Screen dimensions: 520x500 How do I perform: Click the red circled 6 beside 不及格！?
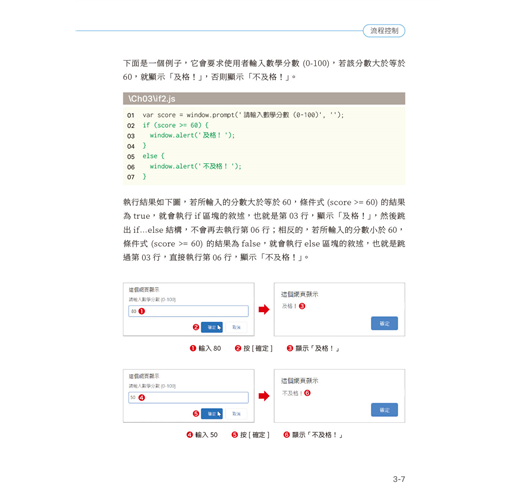(x=307, y=393)
